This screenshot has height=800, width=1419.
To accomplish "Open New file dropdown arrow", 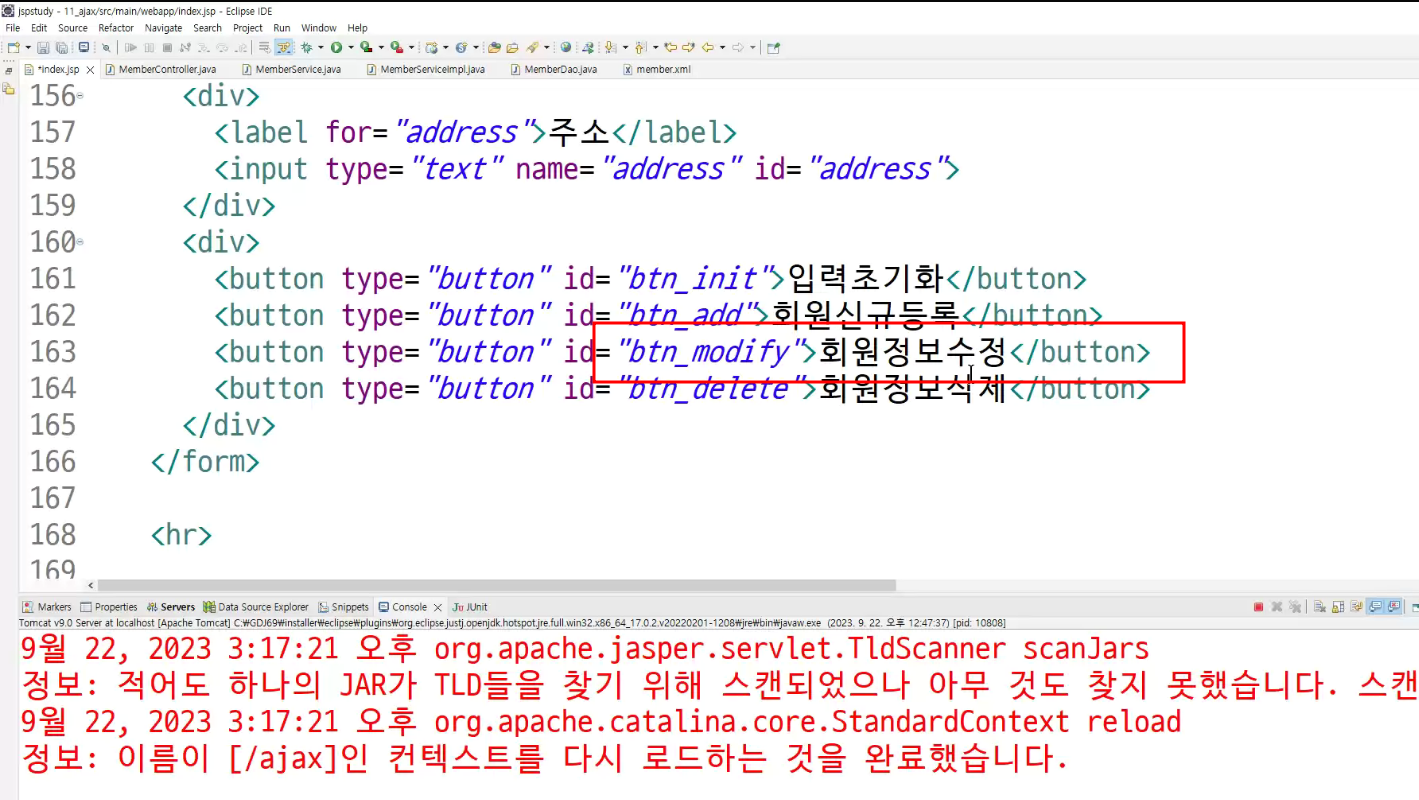I will pos(28,47).
